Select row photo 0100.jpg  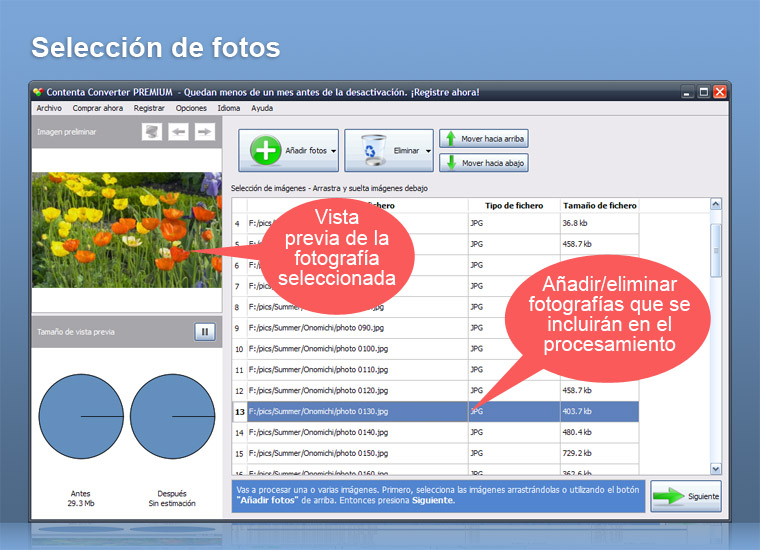[x=435, y=349]
